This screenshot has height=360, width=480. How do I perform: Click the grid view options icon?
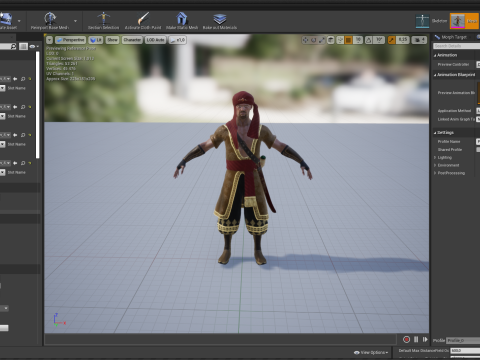[x=23, y=46]
